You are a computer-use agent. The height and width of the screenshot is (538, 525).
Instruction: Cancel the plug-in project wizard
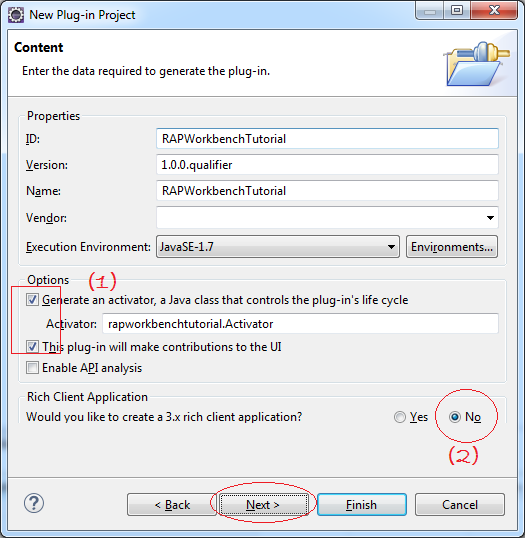(x=460, y=505)
